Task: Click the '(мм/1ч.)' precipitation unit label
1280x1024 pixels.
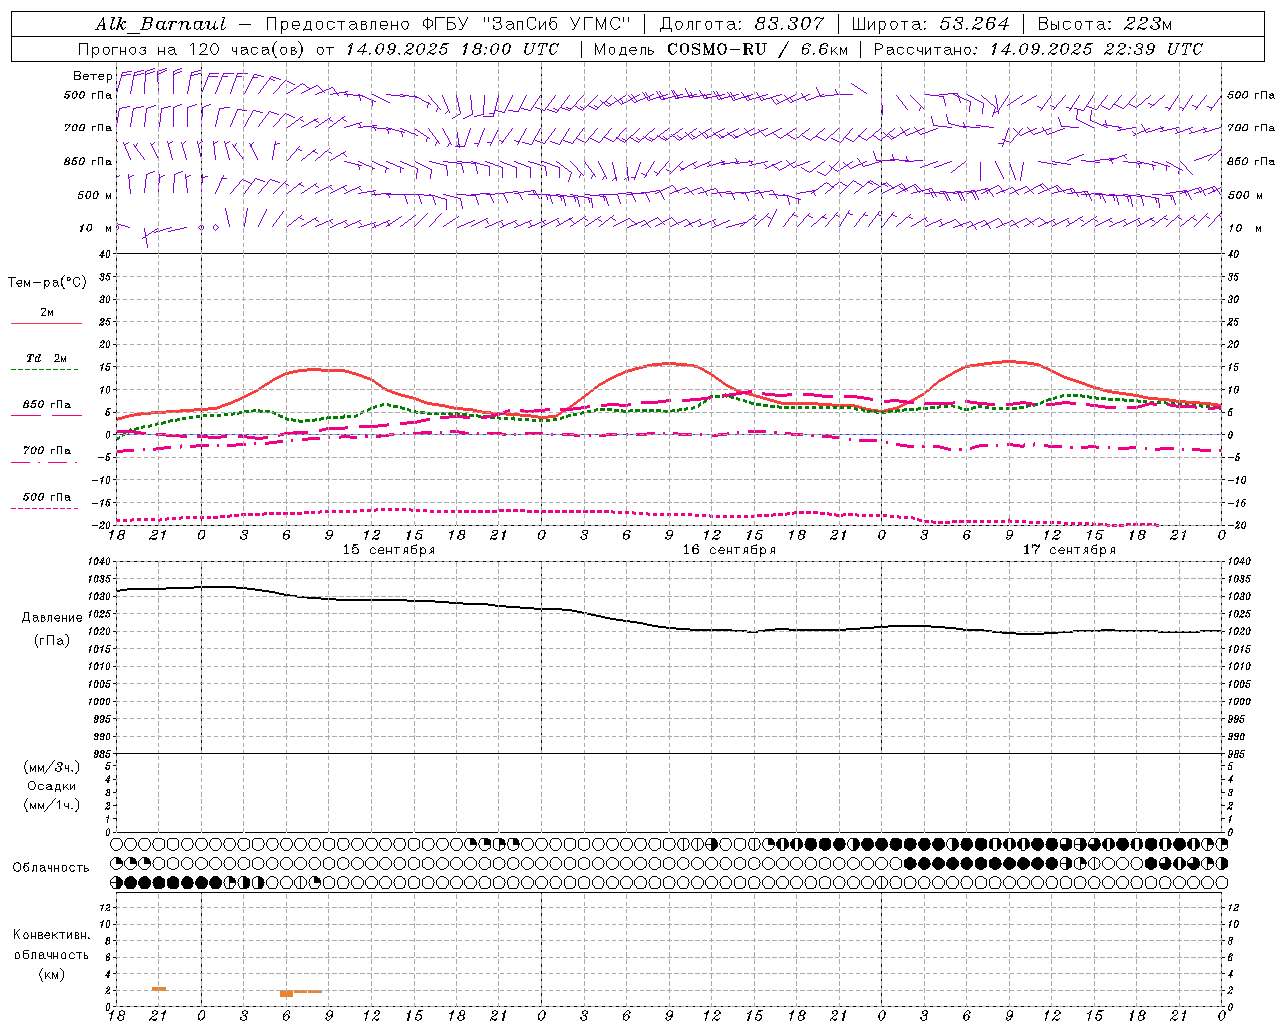Action: point(52,805)
